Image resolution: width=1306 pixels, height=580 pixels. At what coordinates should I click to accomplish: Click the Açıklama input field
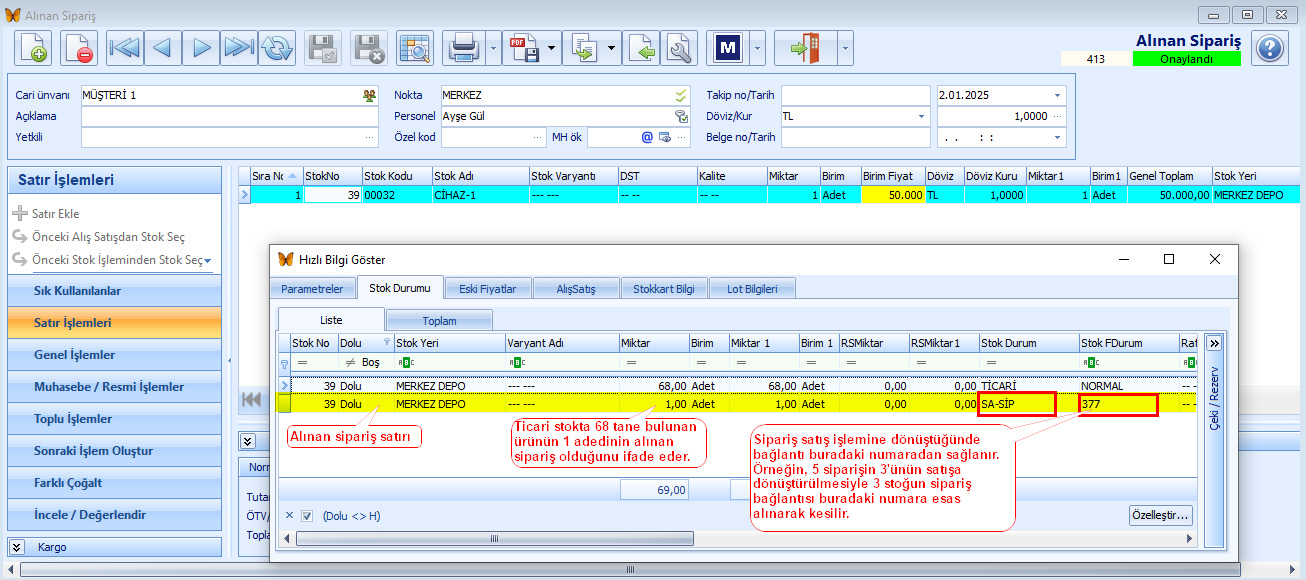point(229,116)
